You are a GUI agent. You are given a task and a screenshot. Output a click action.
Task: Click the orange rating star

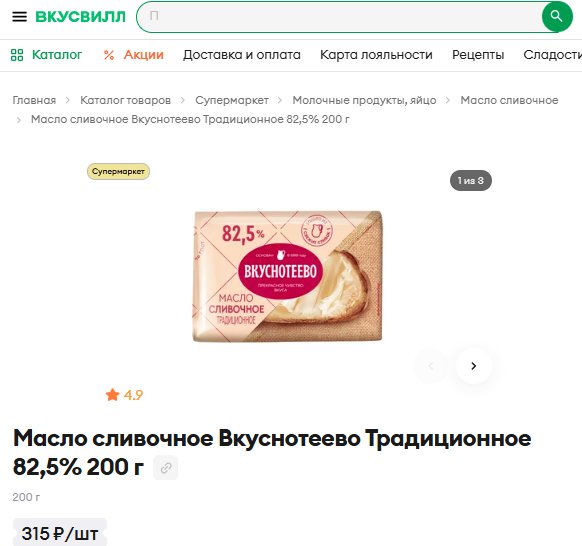pyautogui.click(x=112, y=395)
